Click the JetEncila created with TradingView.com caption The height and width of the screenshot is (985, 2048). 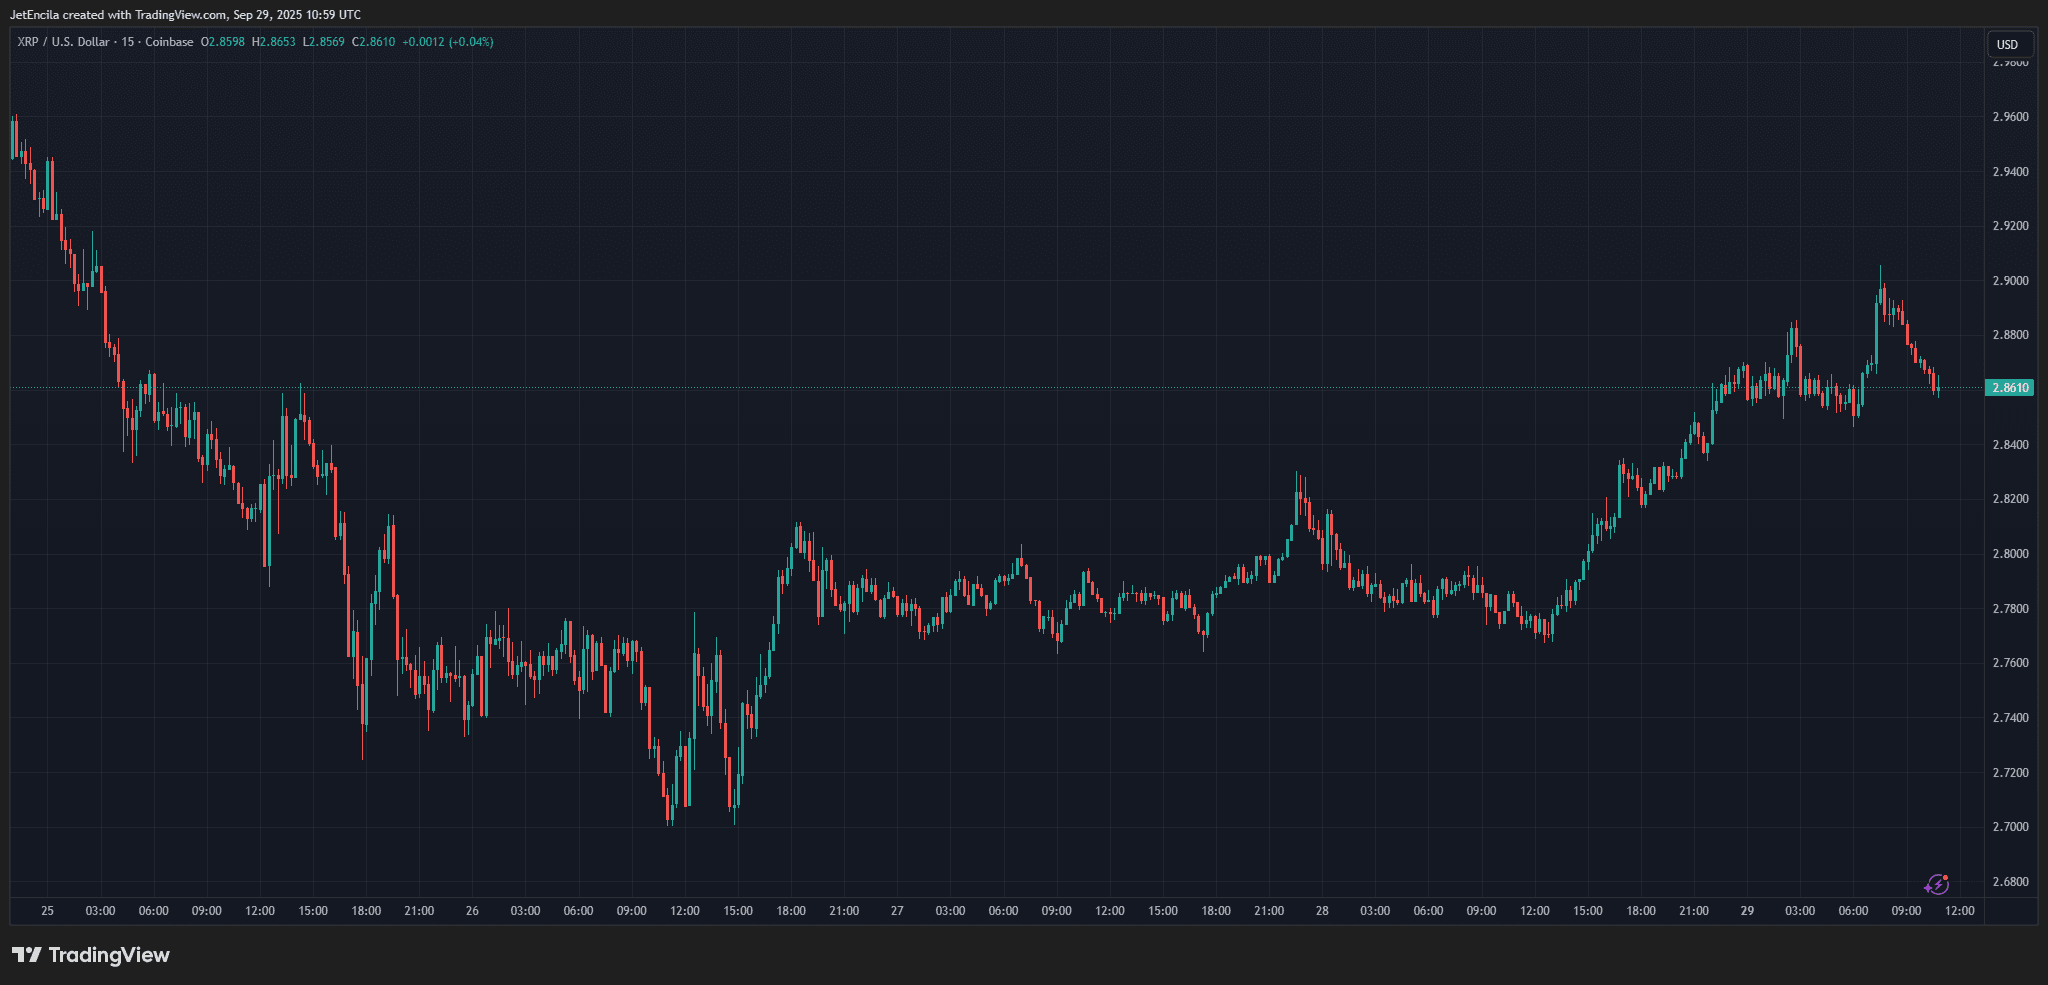pos(186,15)
